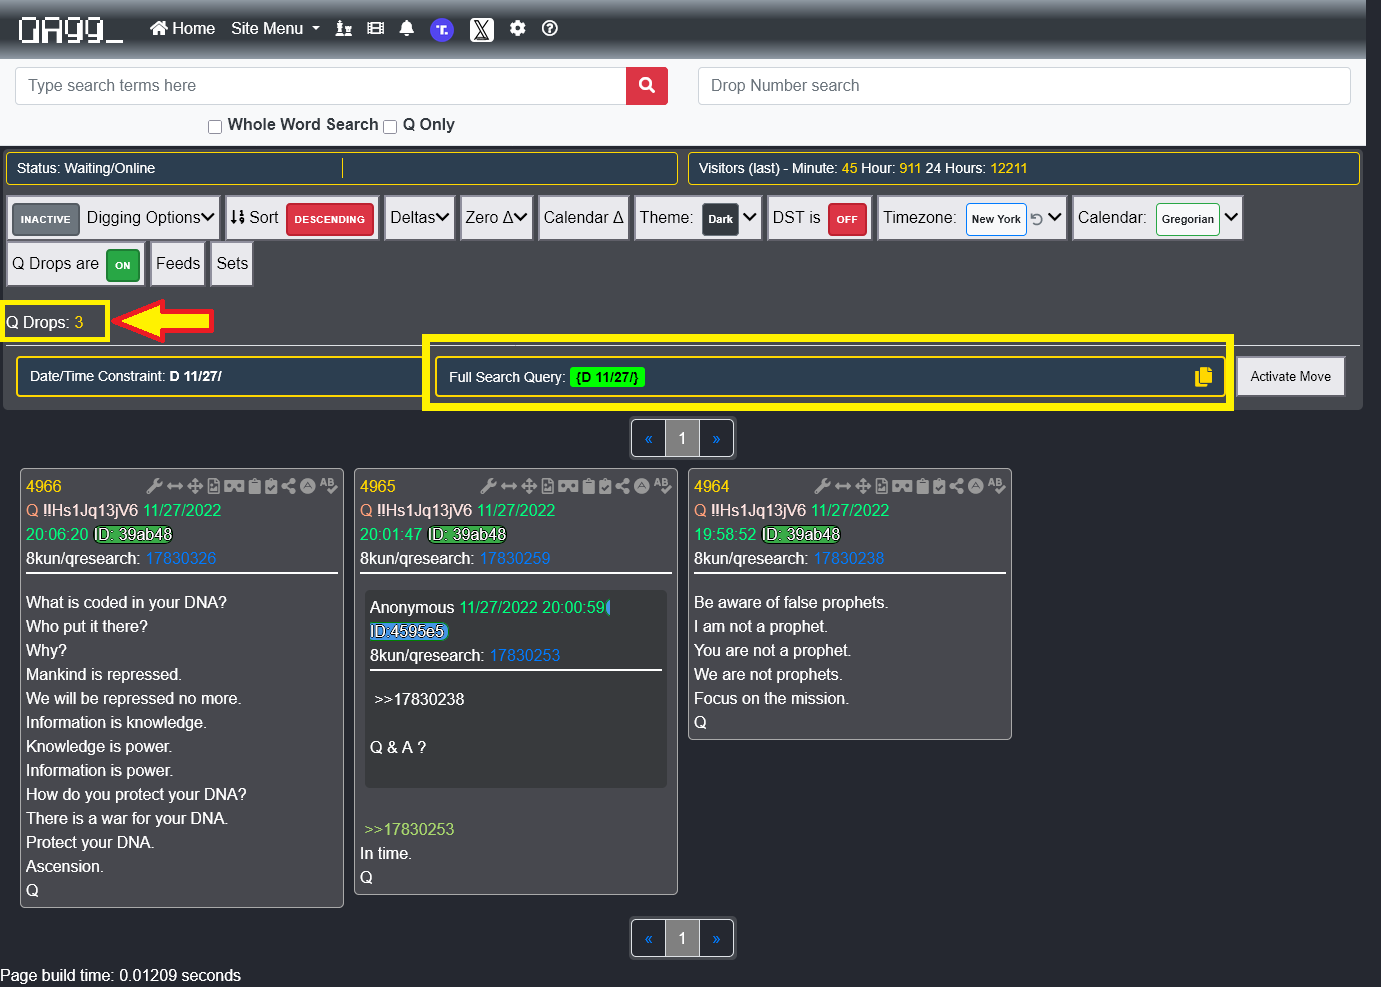Screen dimensions: 1381x987
Task: Open the Timezone New York dropdown
Action: [1054, 218]
